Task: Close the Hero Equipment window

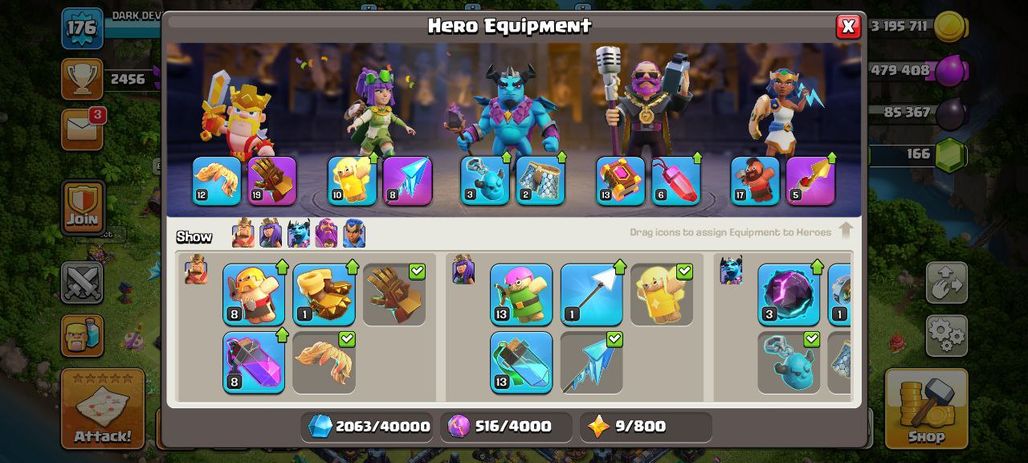Action: click(x=848, y=26)
